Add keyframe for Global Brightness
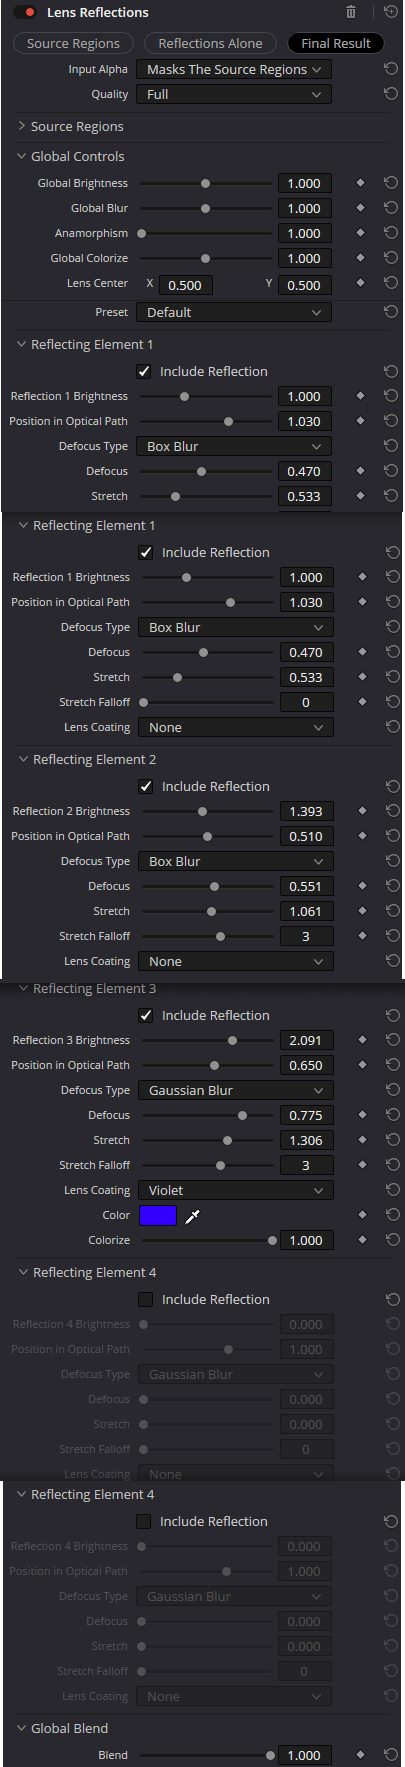The width and height of the screenshot is (405, 1767). 360,183
